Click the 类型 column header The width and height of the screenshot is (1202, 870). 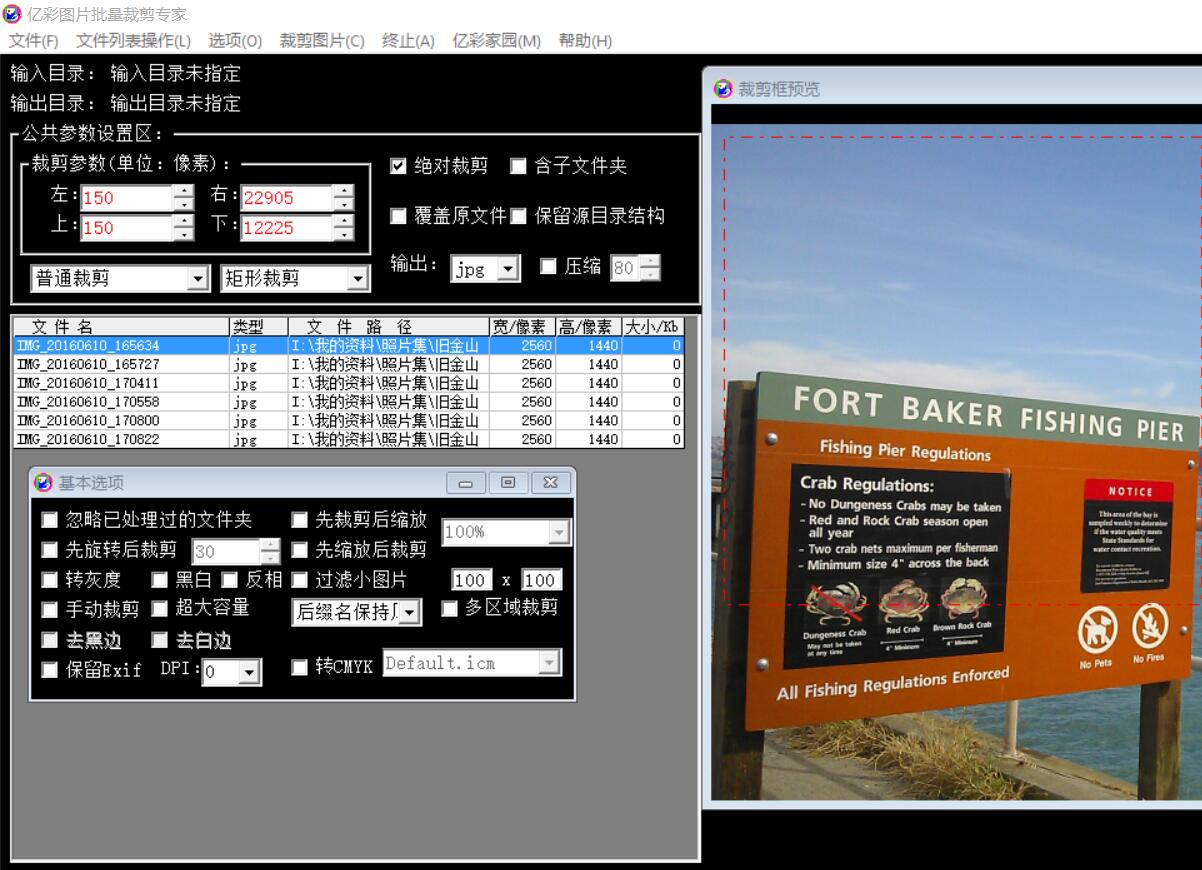point(259,327)
